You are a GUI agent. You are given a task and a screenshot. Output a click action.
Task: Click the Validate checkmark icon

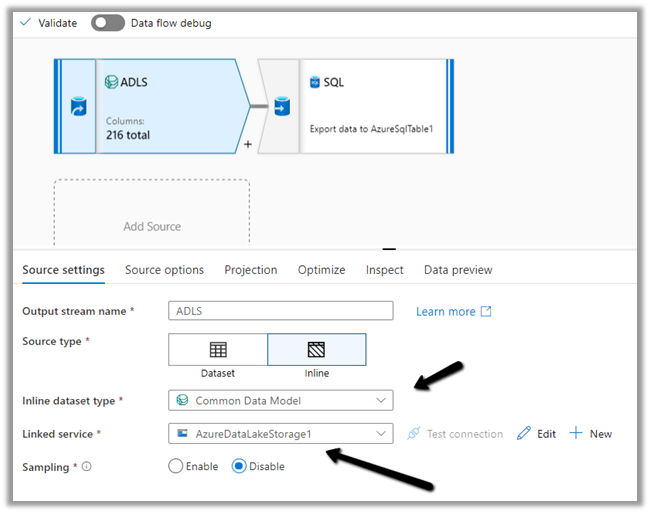pyautogui.click(x=25, y=23)
